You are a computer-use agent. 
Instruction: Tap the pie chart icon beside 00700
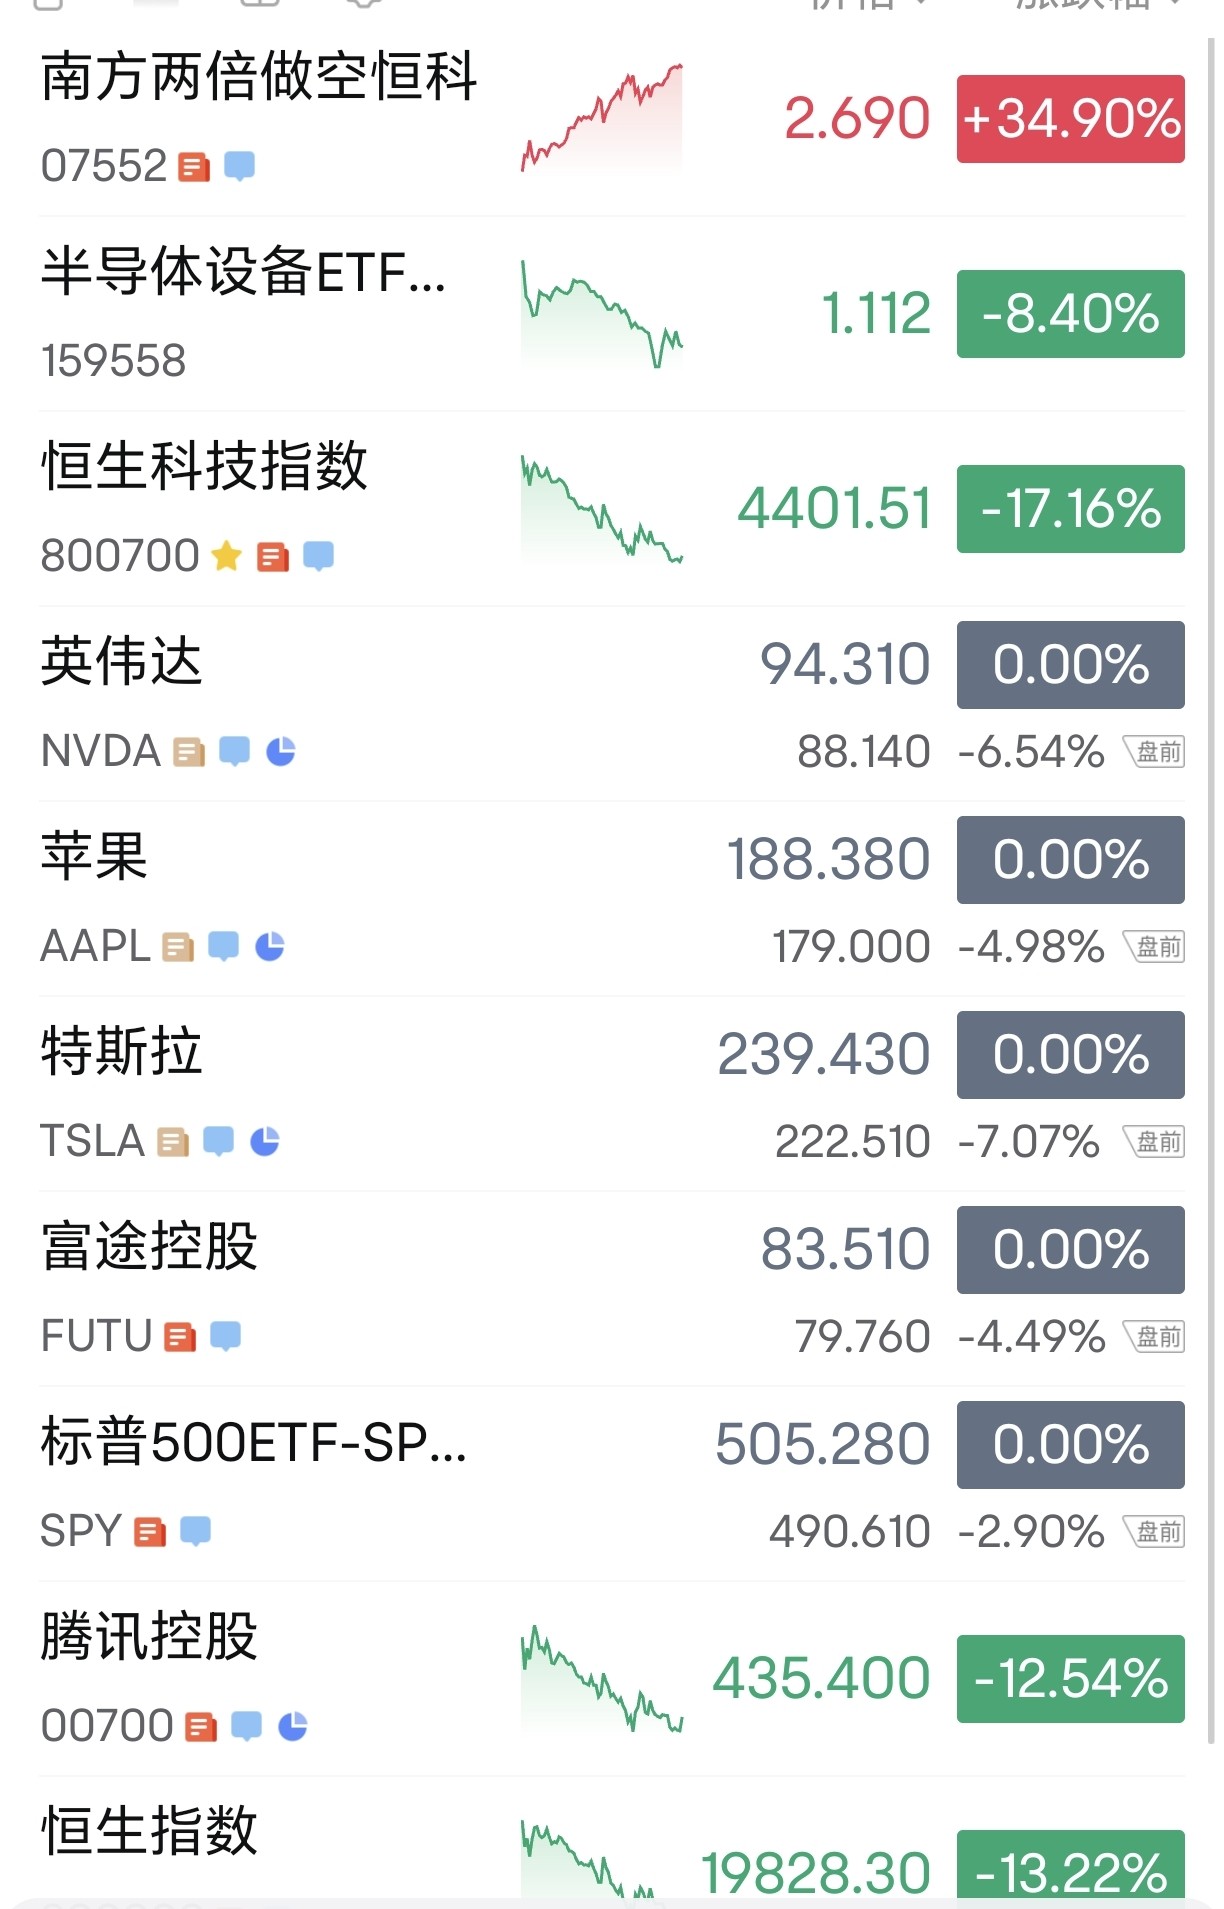[x=292, y=1726]
